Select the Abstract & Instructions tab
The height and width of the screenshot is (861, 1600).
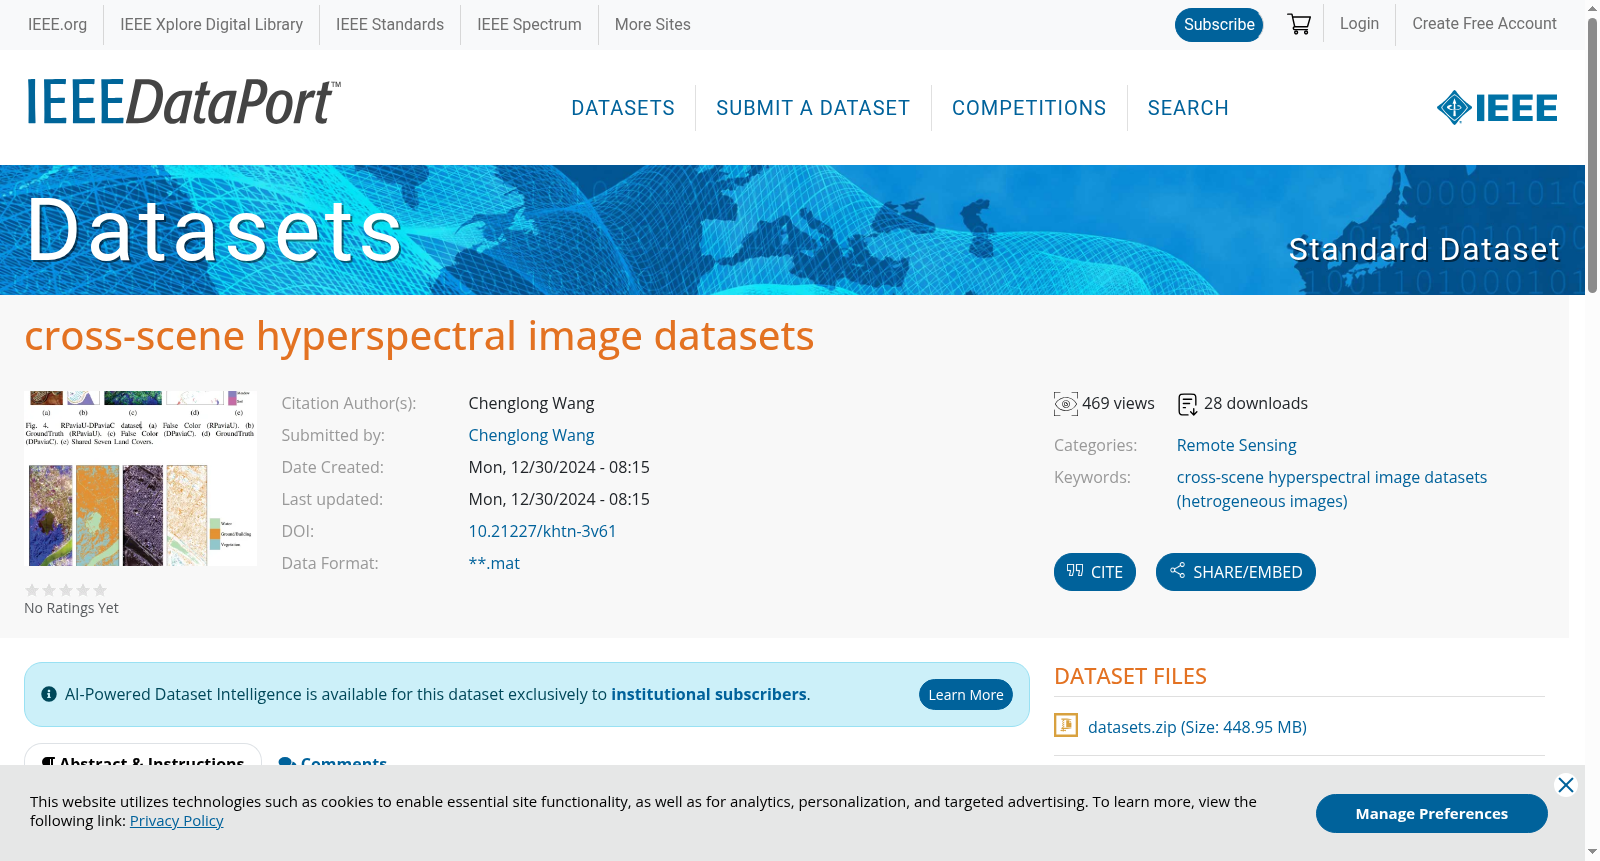[x=143, y=757]
